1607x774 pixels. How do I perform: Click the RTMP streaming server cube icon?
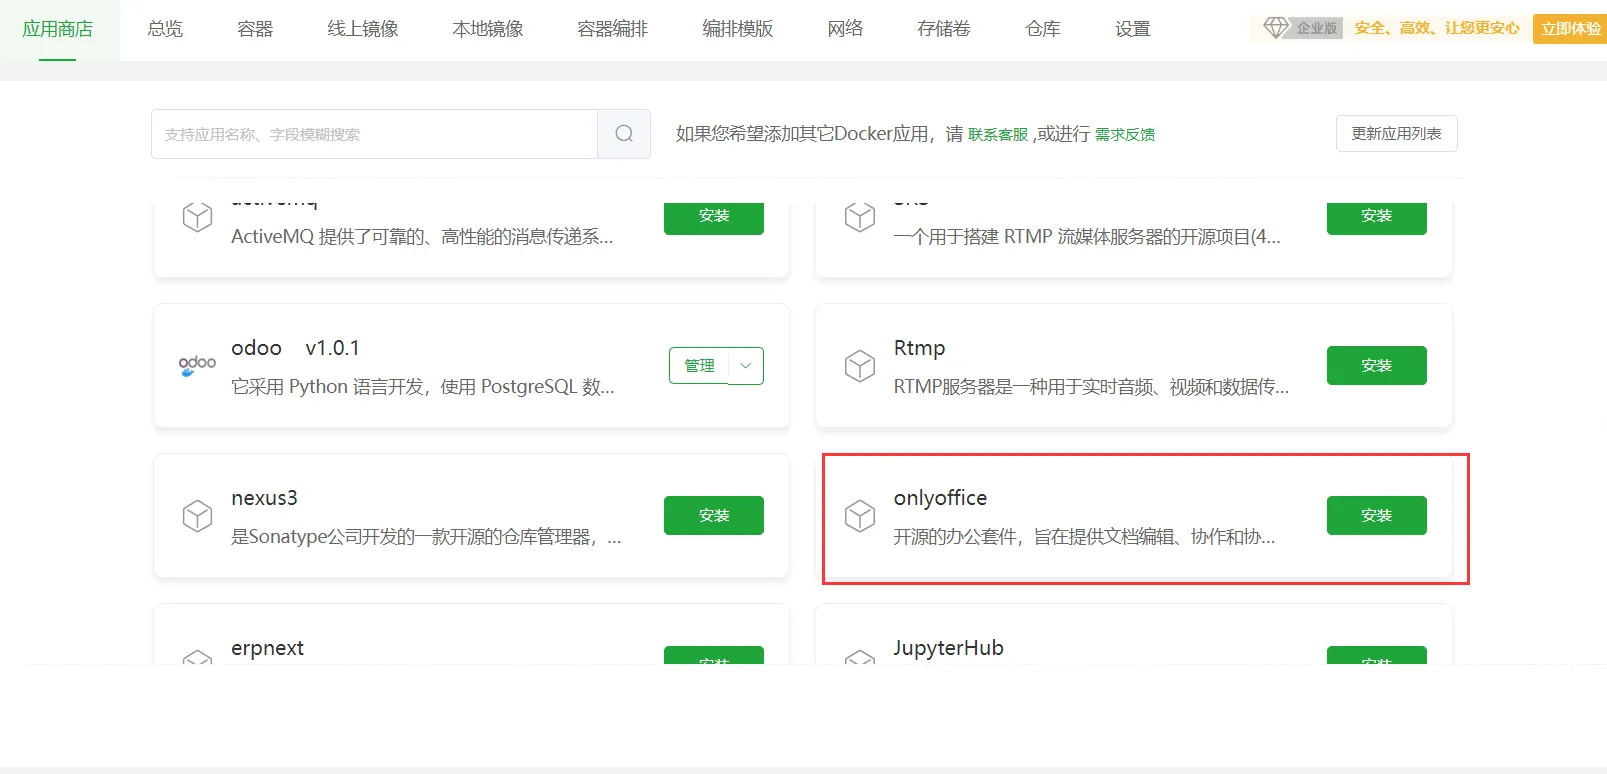[x=860, y=217]
